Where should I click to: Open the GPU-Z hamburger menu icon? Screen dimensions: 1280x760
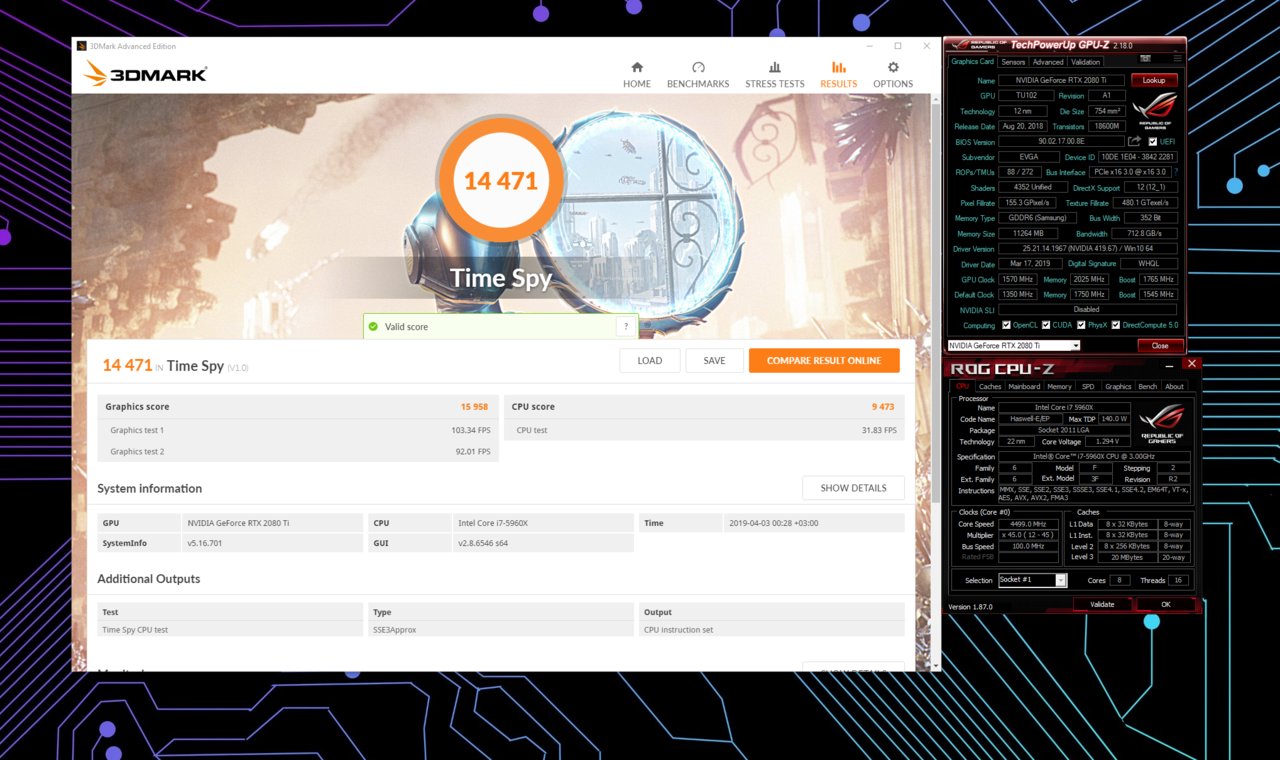tap(1177, 60)
